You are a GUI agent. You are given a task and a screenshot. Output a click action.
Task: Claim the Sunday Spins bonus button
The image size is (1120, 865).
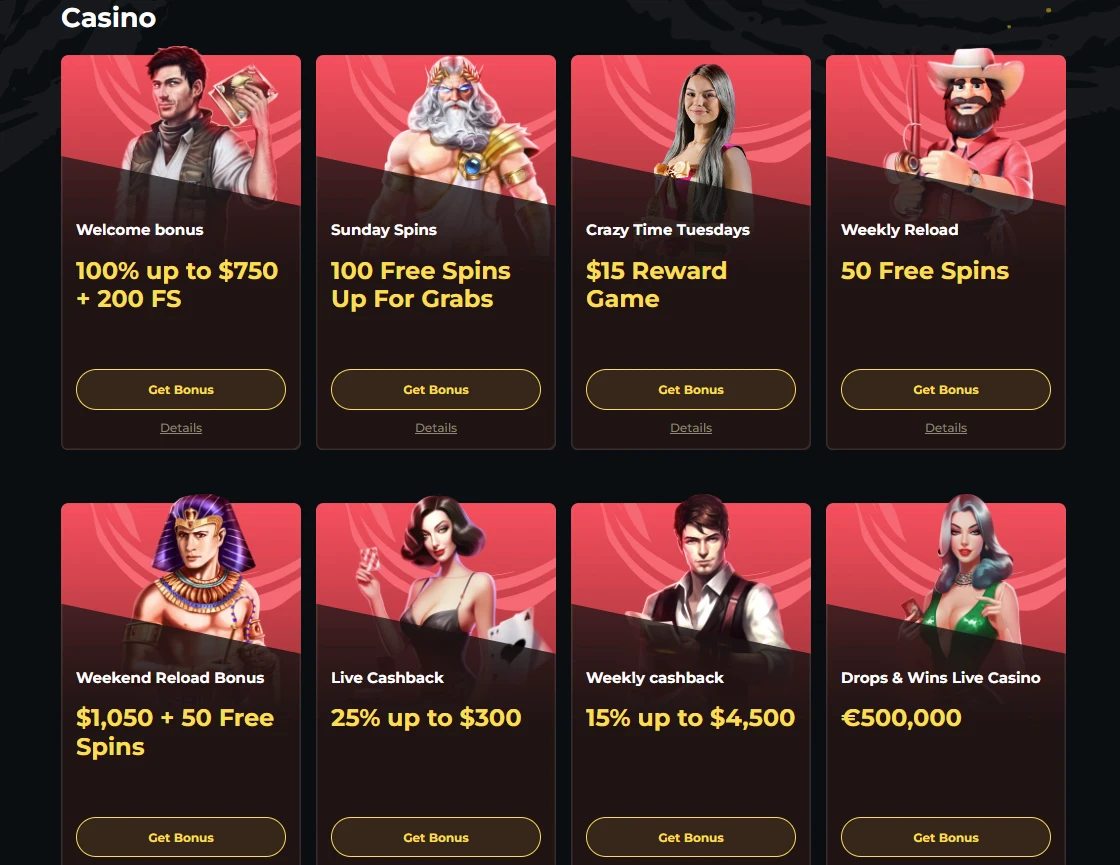pyautogui.click(x=436, y=389)
